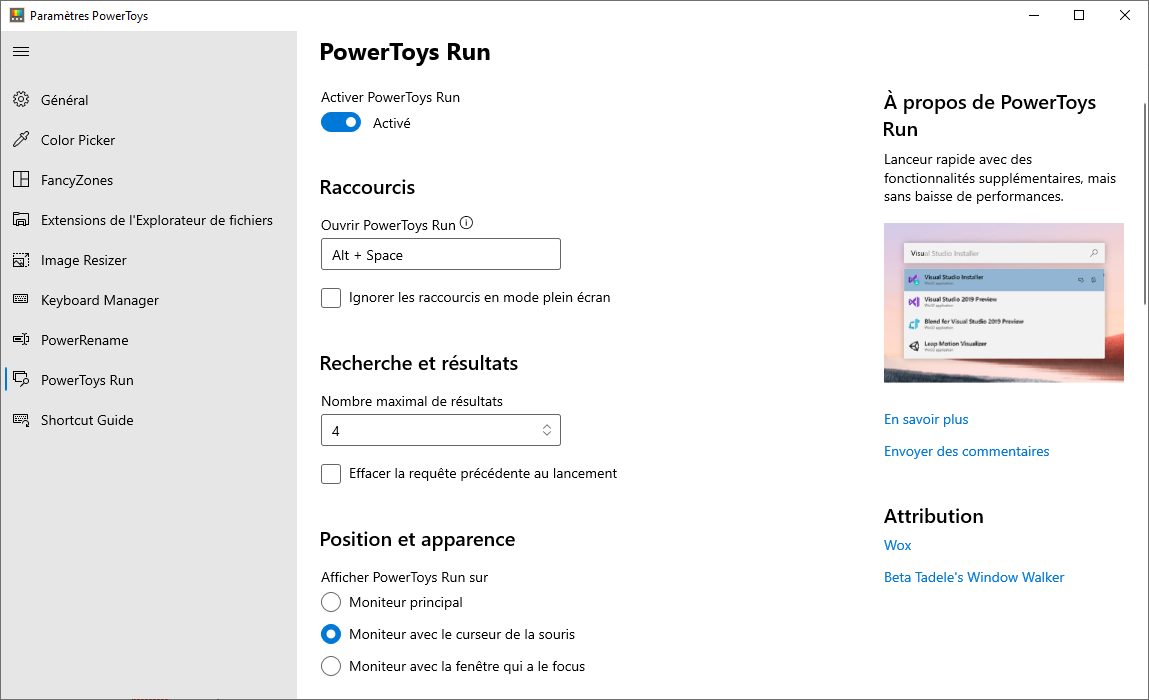Check Ignorer les raccourcis en mode plein écran
Screen dimensions: 1149x700
331,298
